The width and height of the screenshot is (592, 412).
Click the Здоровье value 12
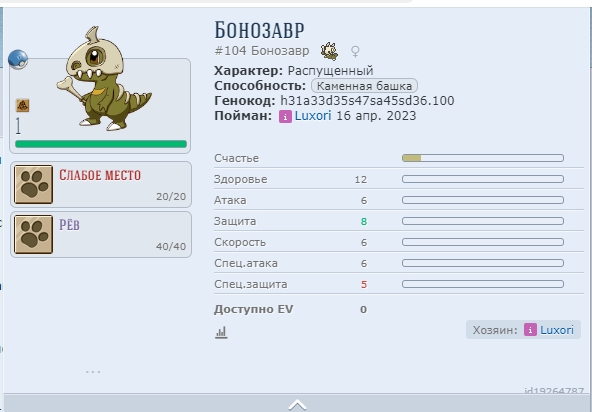point(361,179)
